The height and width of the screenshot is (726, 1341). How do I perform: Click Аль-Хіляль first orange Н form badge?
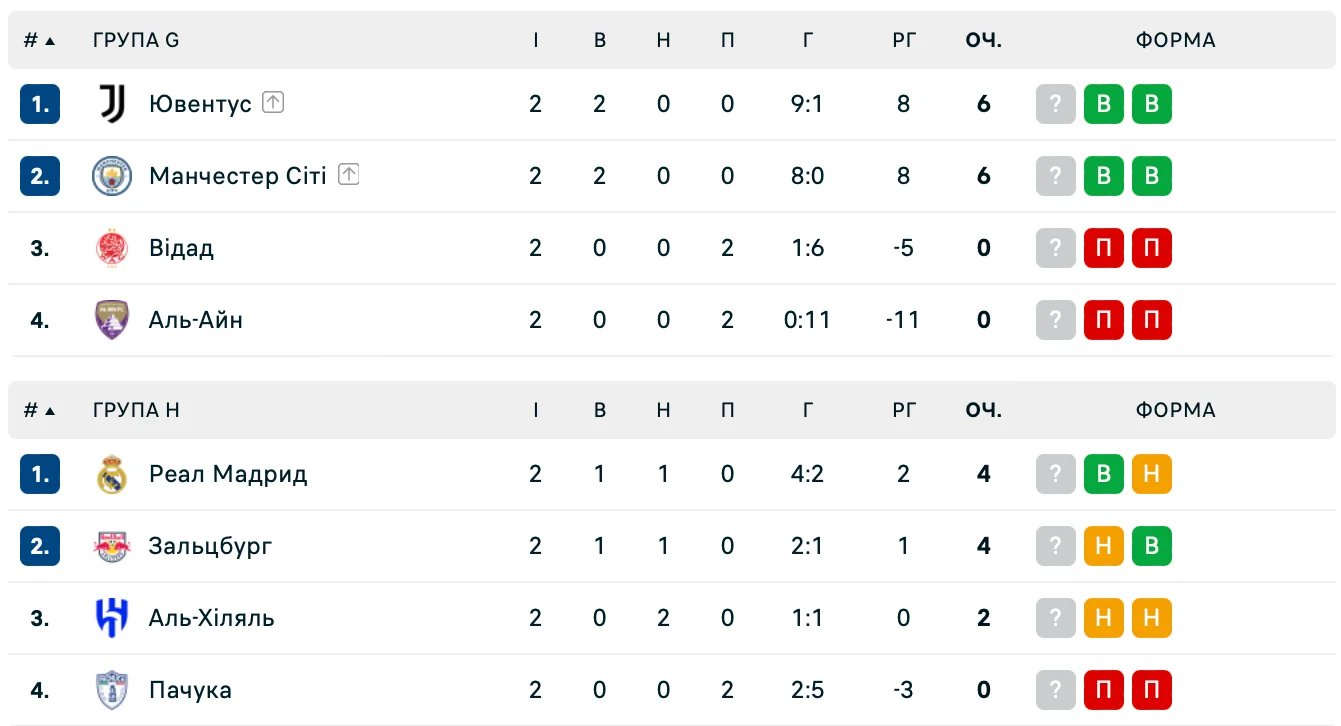(x=1103, y=618)
